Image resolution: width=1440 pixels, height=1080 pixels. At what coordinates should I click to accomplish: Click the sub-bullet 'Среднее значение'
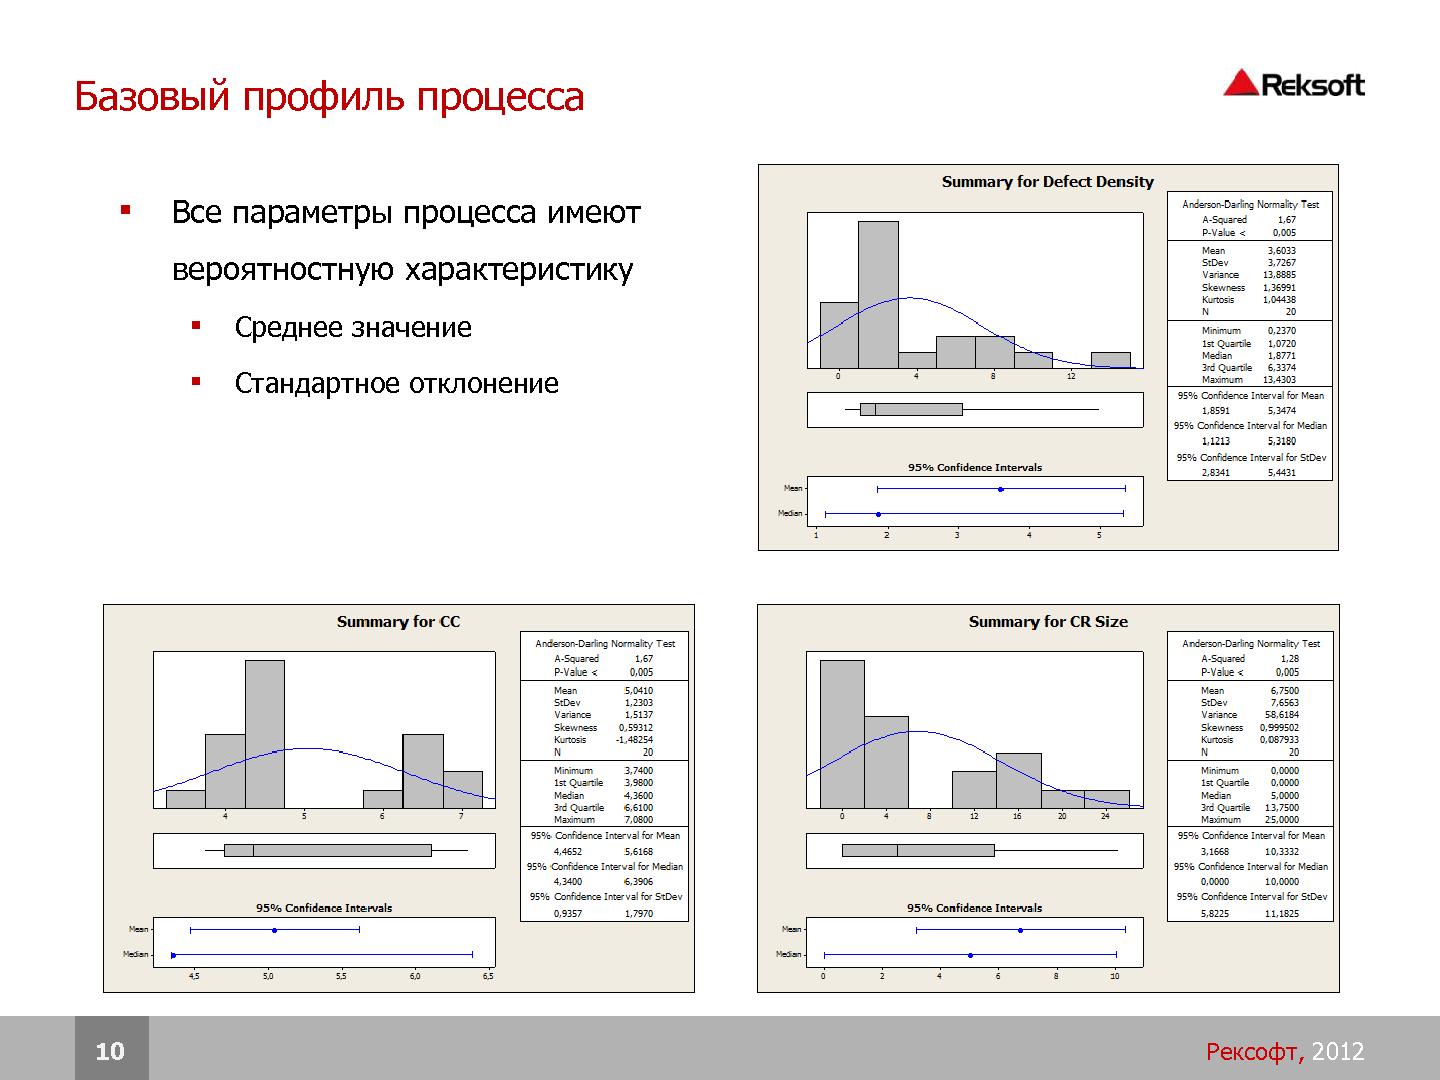click(x=353, y=327)
